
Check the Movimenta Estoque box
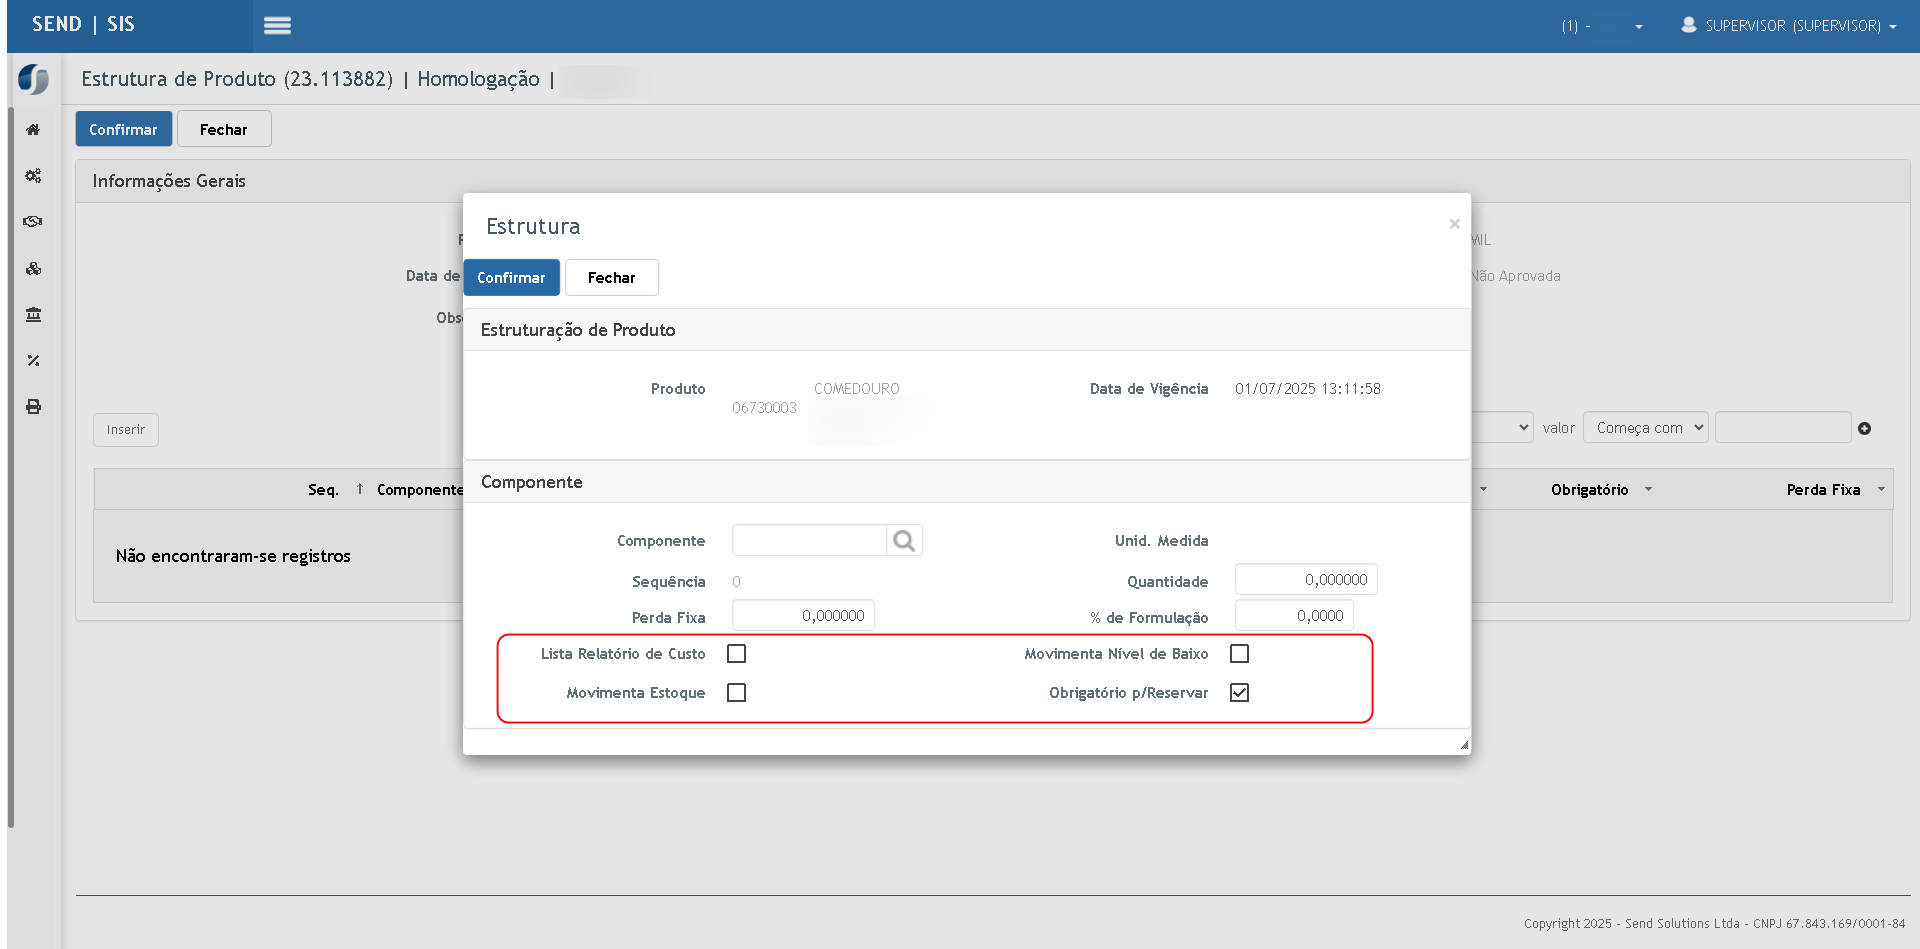737,693
